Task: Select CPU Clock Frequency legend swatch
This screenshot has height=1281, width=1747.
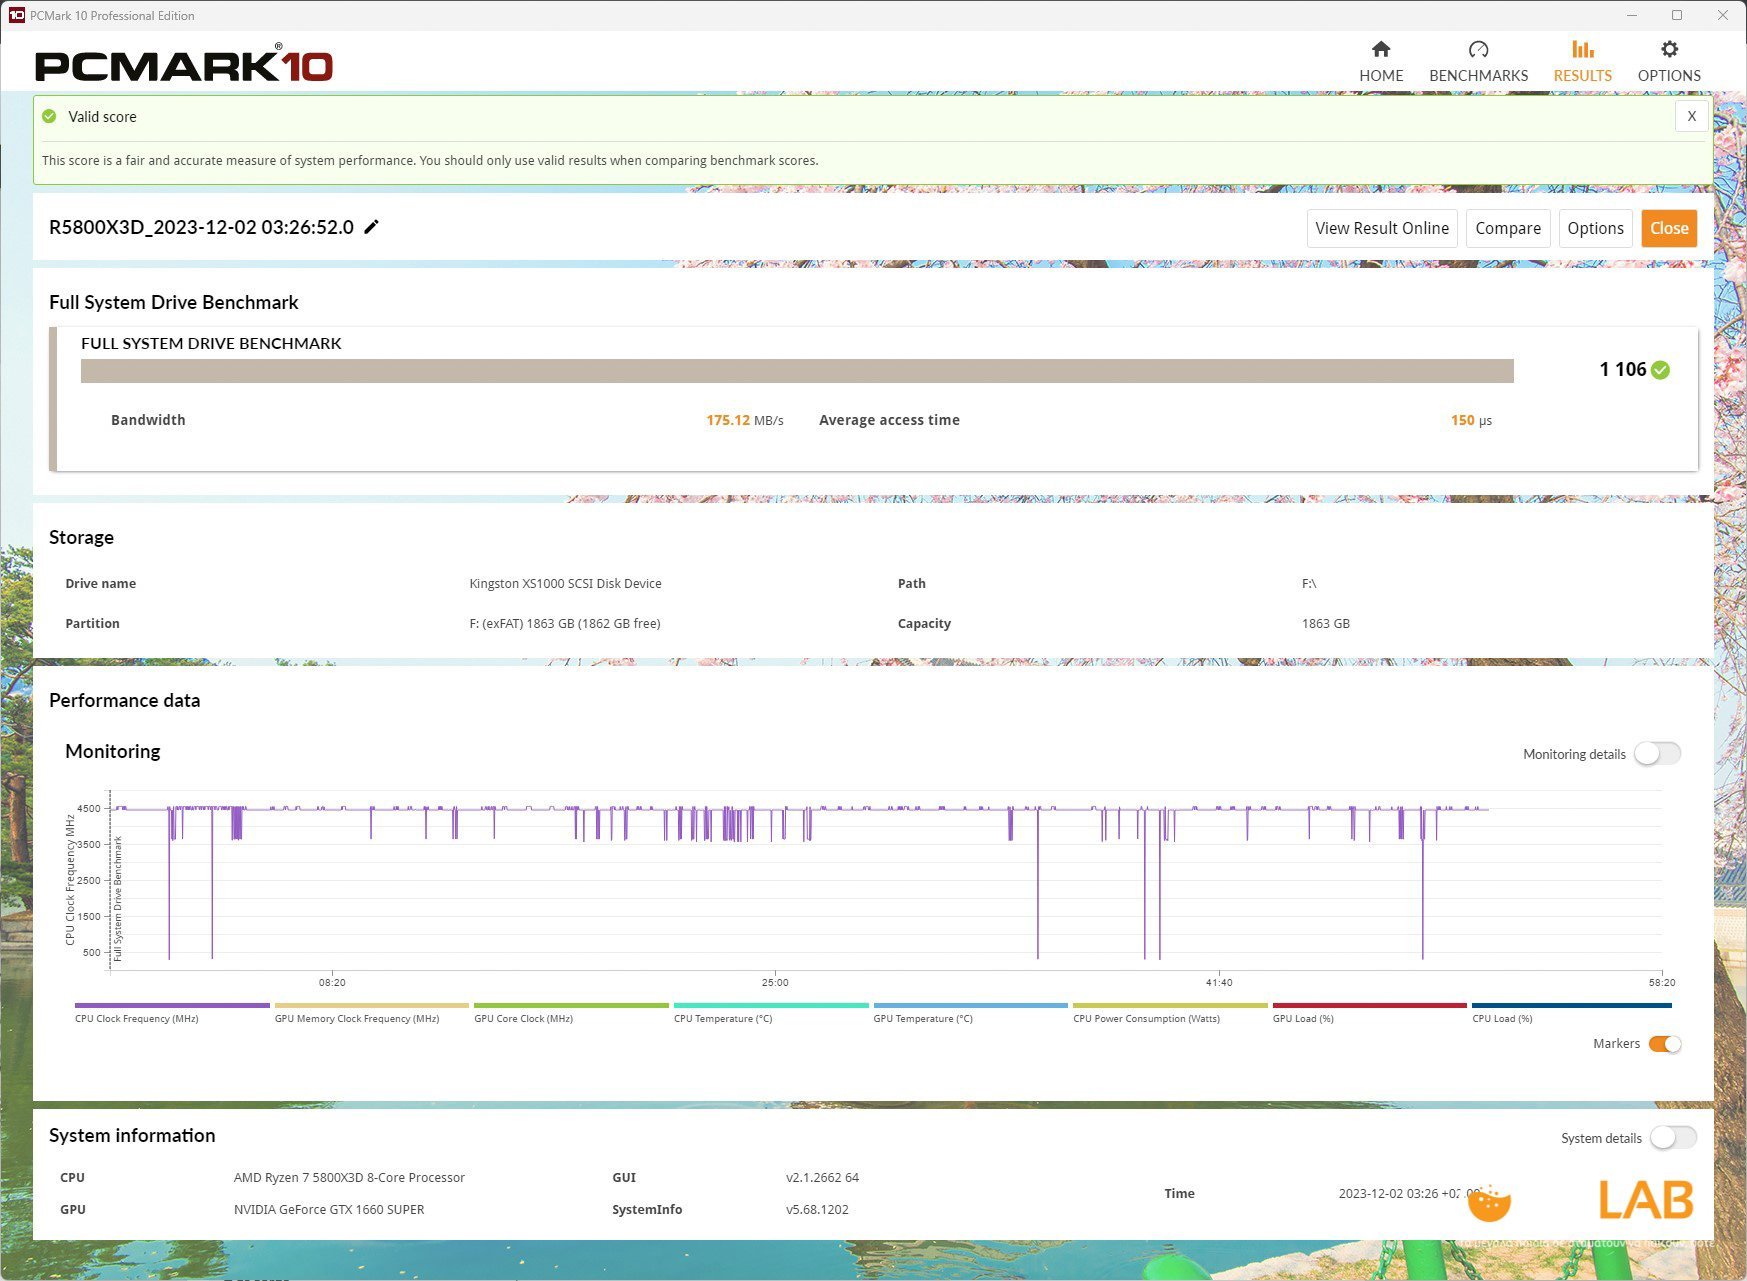Action: tap(172, 1006)
